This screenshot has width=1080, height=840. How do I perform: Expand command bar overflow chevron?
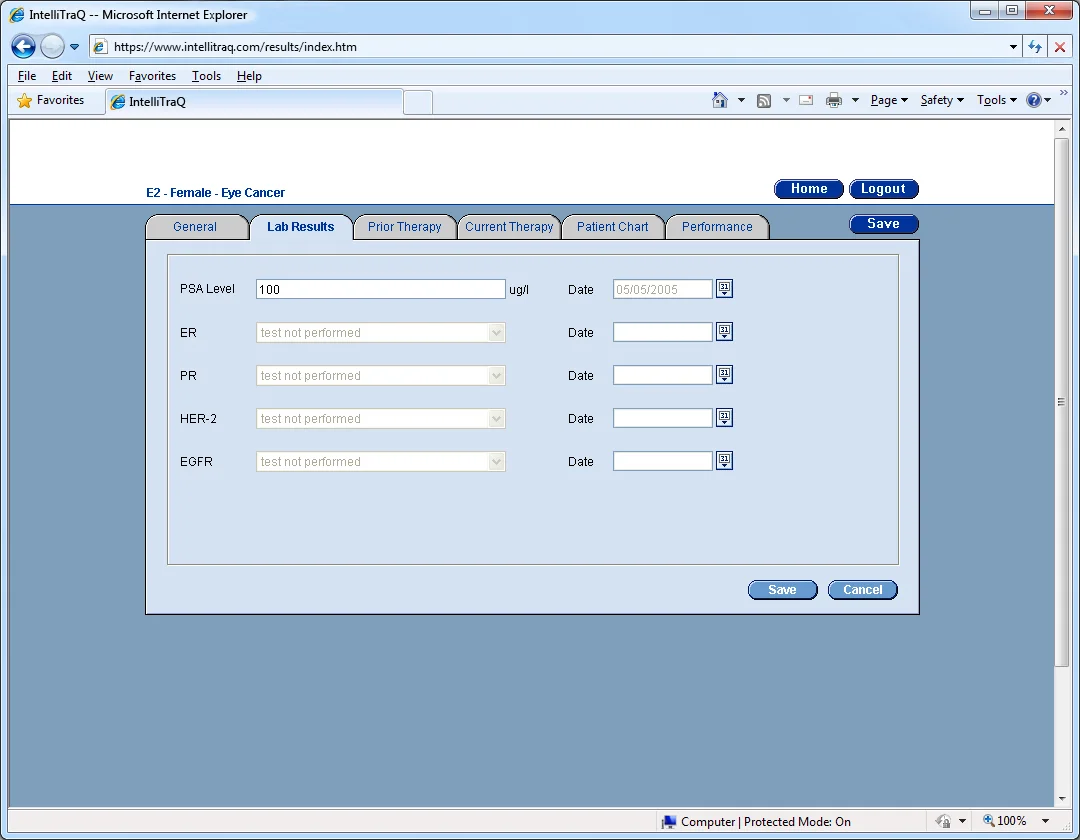(1063, 92)
